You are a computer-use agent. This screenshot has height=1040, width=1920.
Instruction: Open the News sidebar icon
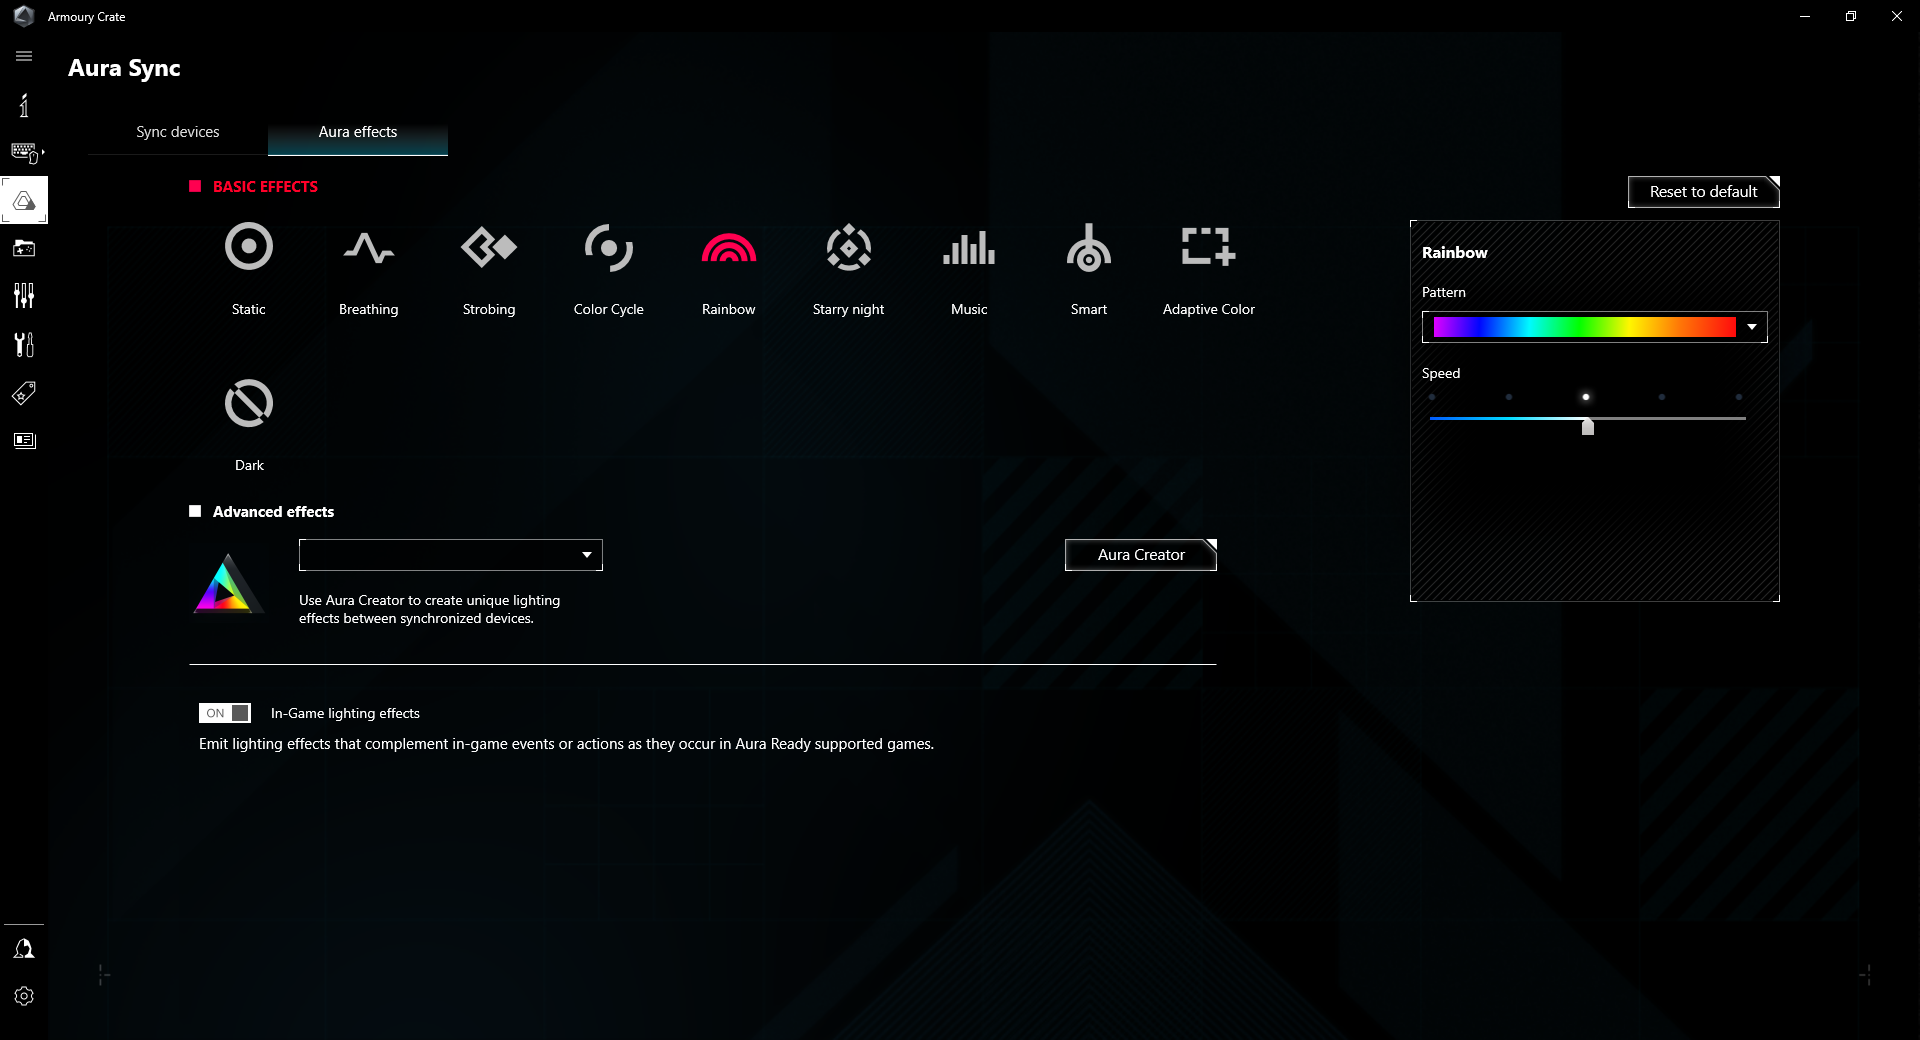[24, 441]
